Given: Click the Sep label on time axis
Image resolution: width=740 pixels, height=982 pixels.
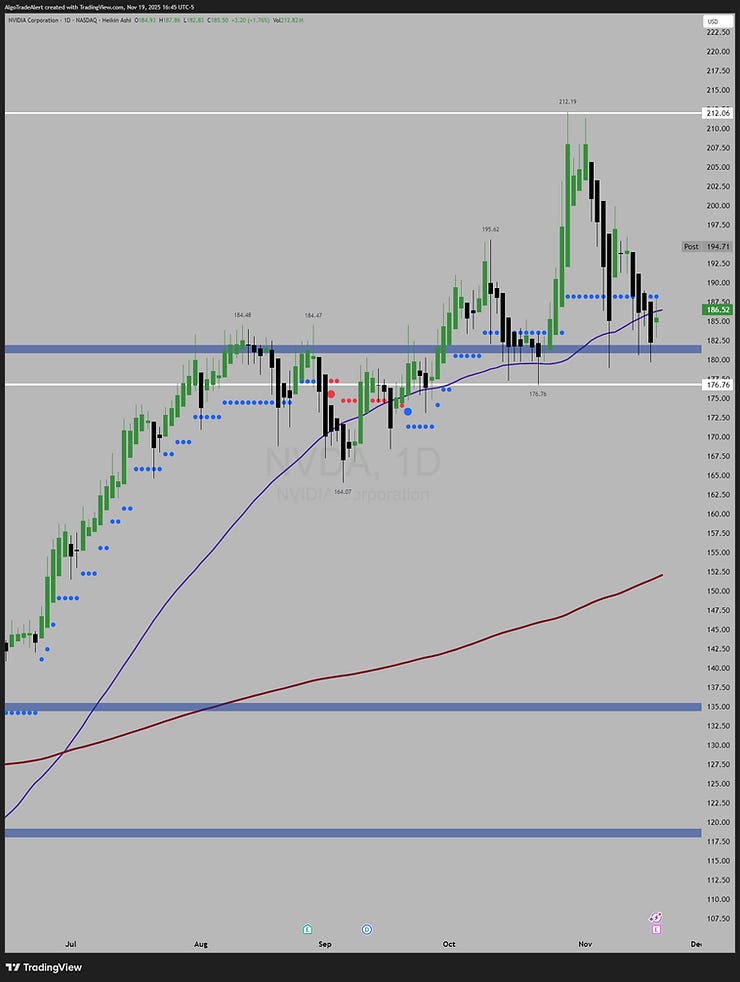Looking at the screenshot, I should click(324, 944).
